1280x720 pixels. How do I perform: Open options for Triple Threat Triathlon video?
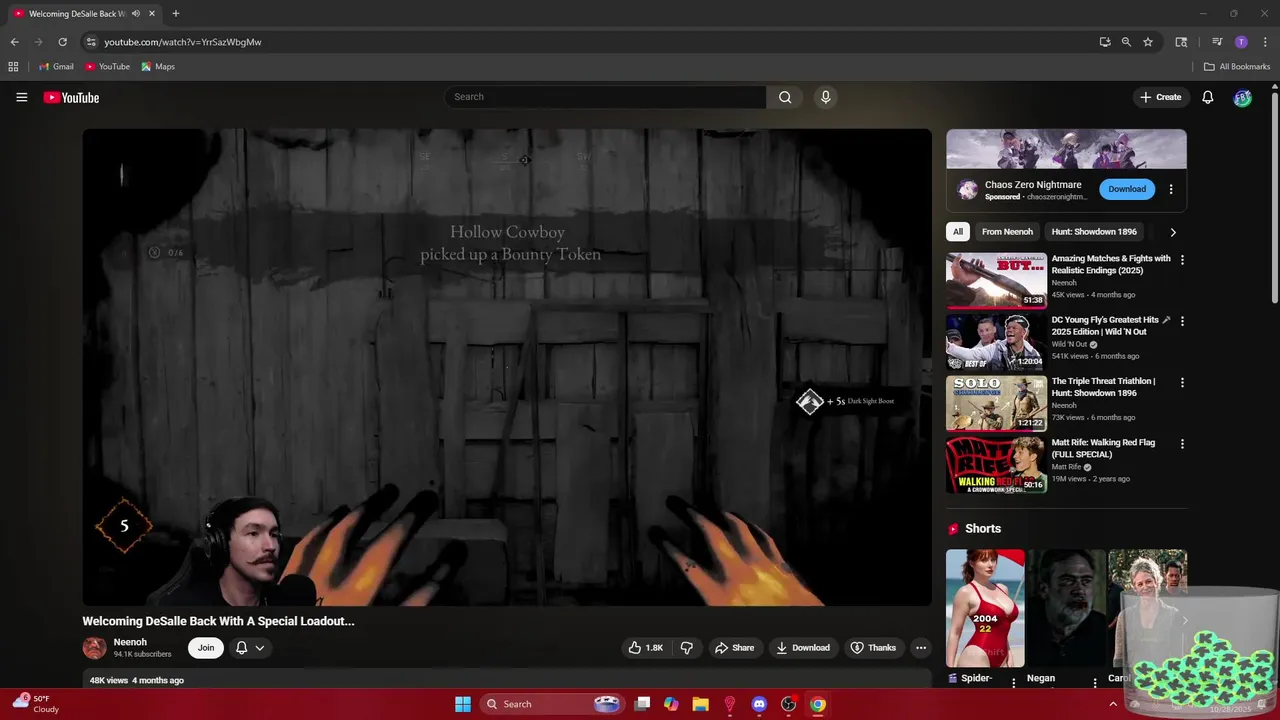coord(1182,382)
